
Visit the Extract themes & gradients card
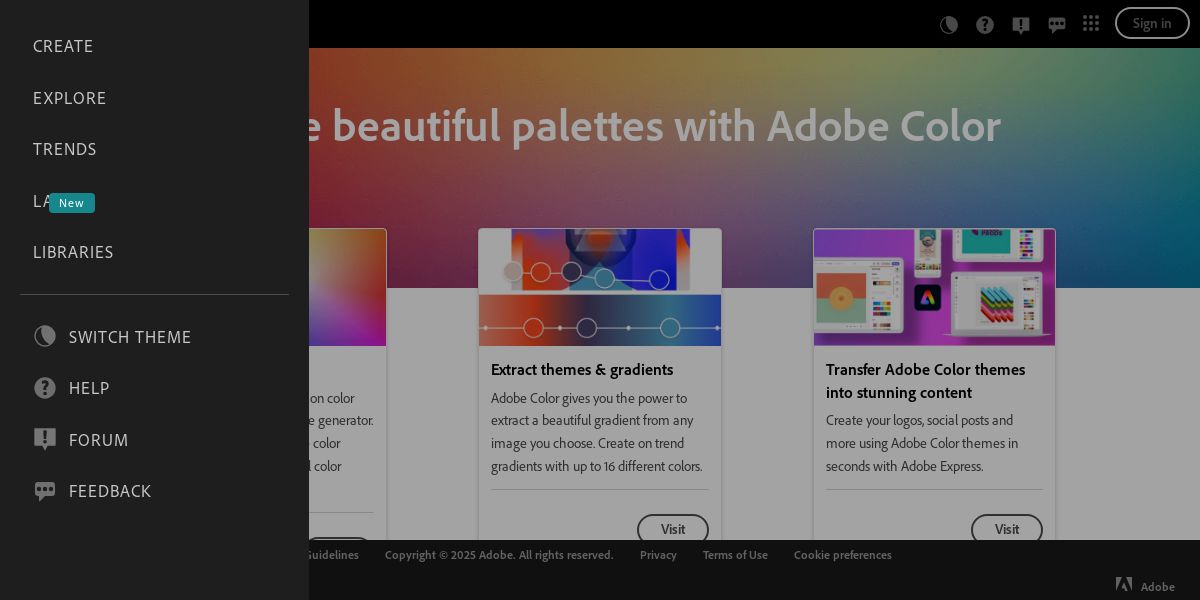[673, 529]
